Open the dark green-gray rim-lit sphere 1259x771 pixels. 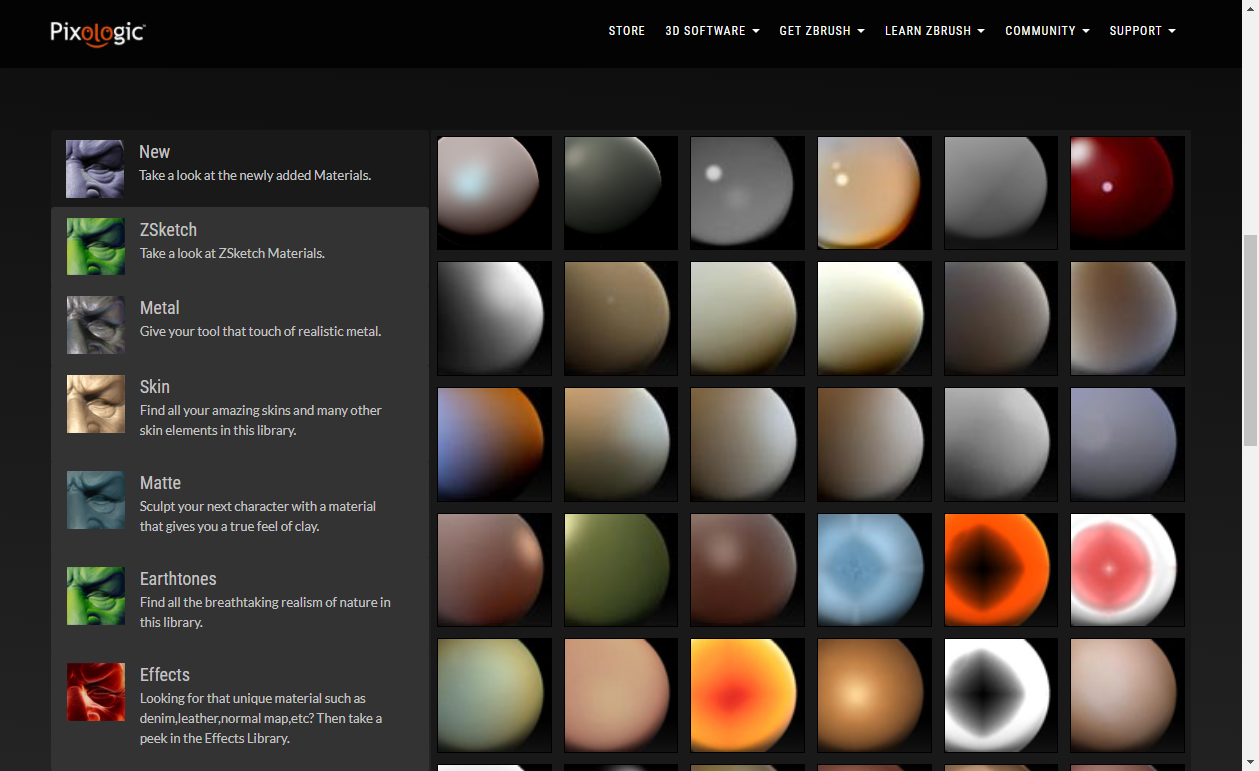pyautogui.click(x=621, y=193)
